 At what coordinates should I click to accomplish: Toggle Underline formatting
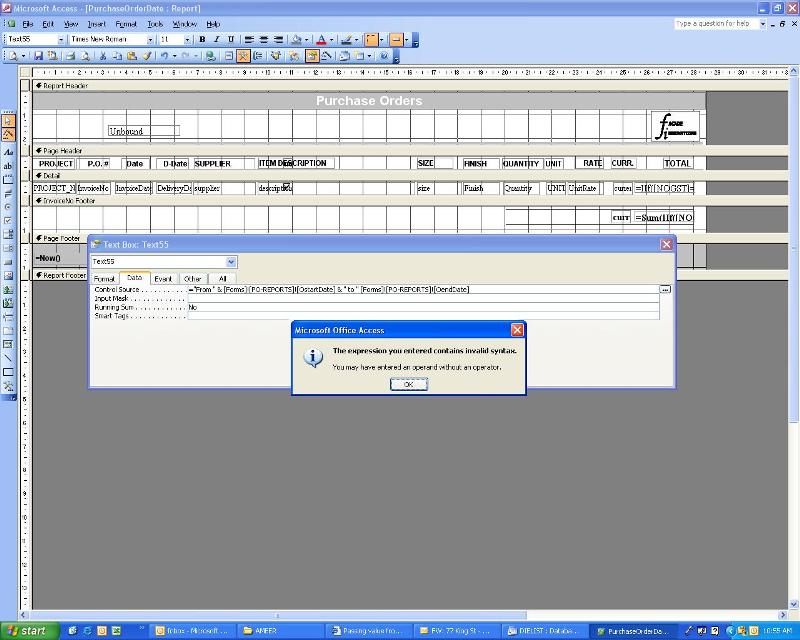click(231, 39)
